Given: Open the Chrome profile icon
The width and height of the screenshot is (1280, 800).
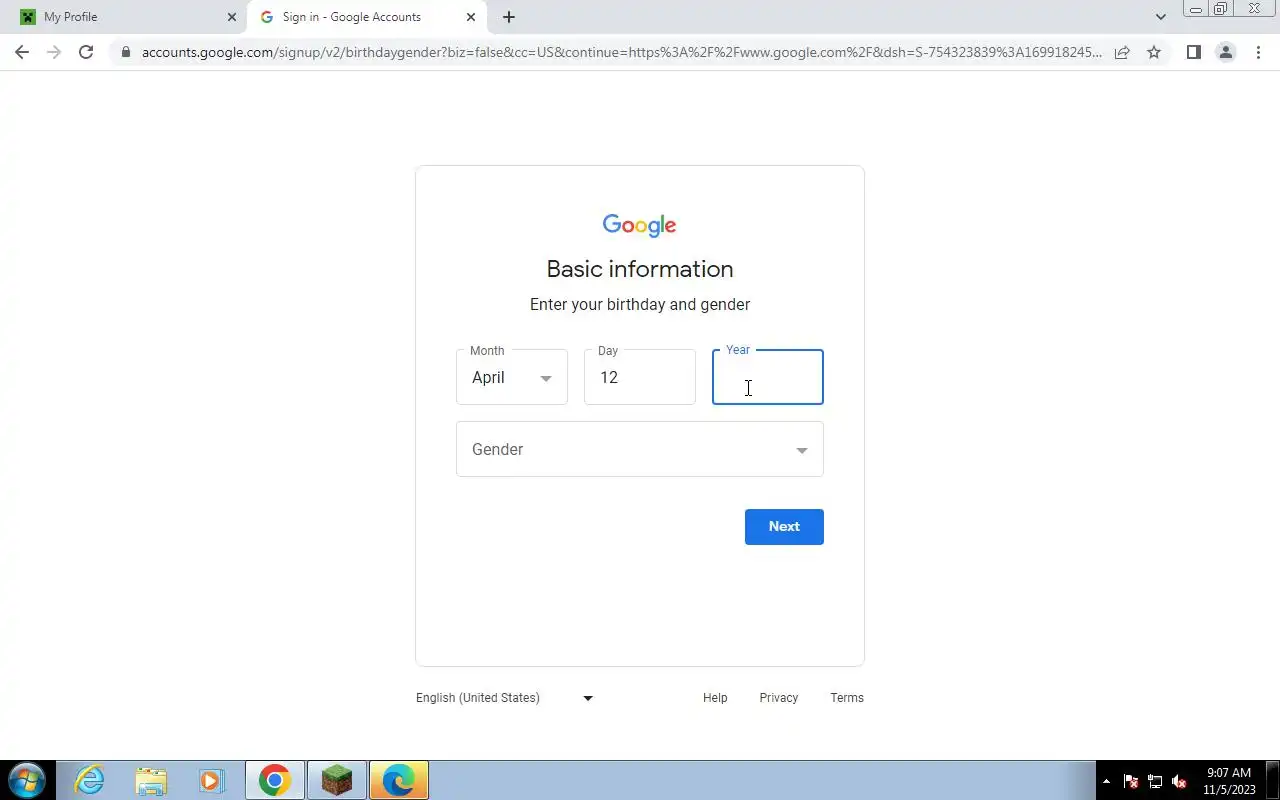Looking at the screenshot, I should coord(1225,52).
